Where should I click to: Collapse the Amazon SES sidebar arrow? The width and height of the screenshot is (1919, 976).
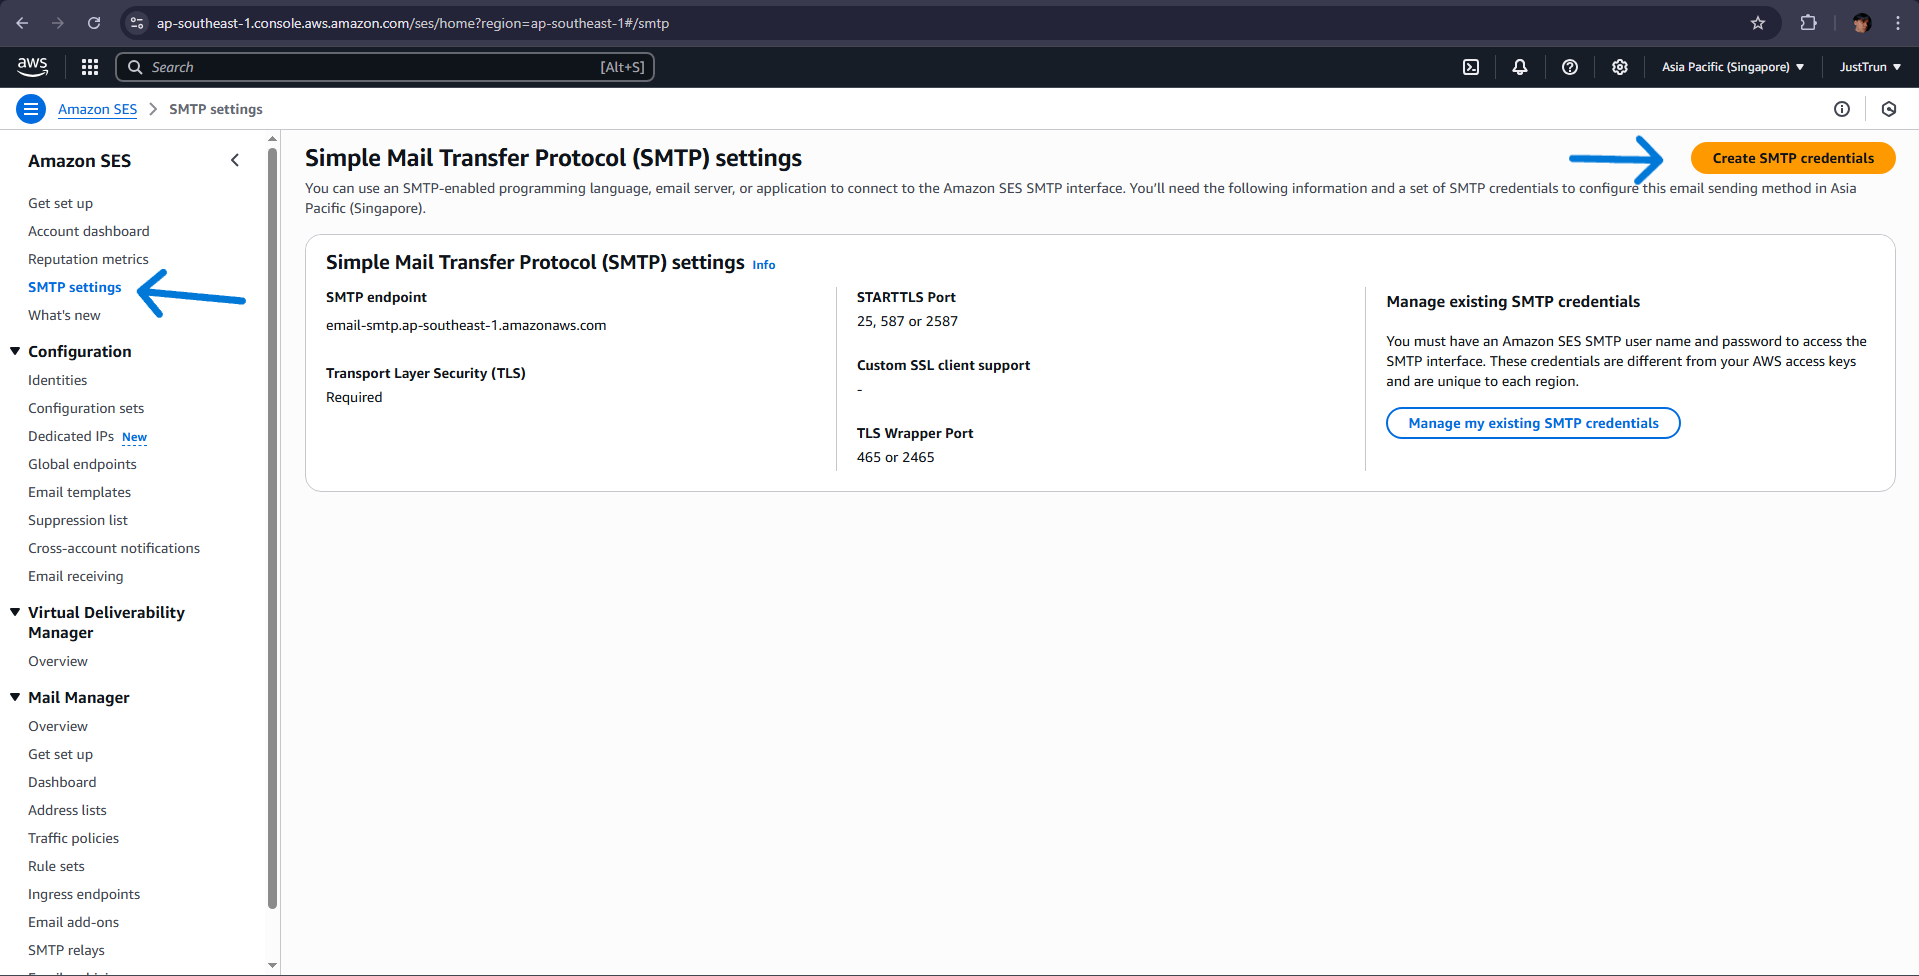tap(235, 160)
